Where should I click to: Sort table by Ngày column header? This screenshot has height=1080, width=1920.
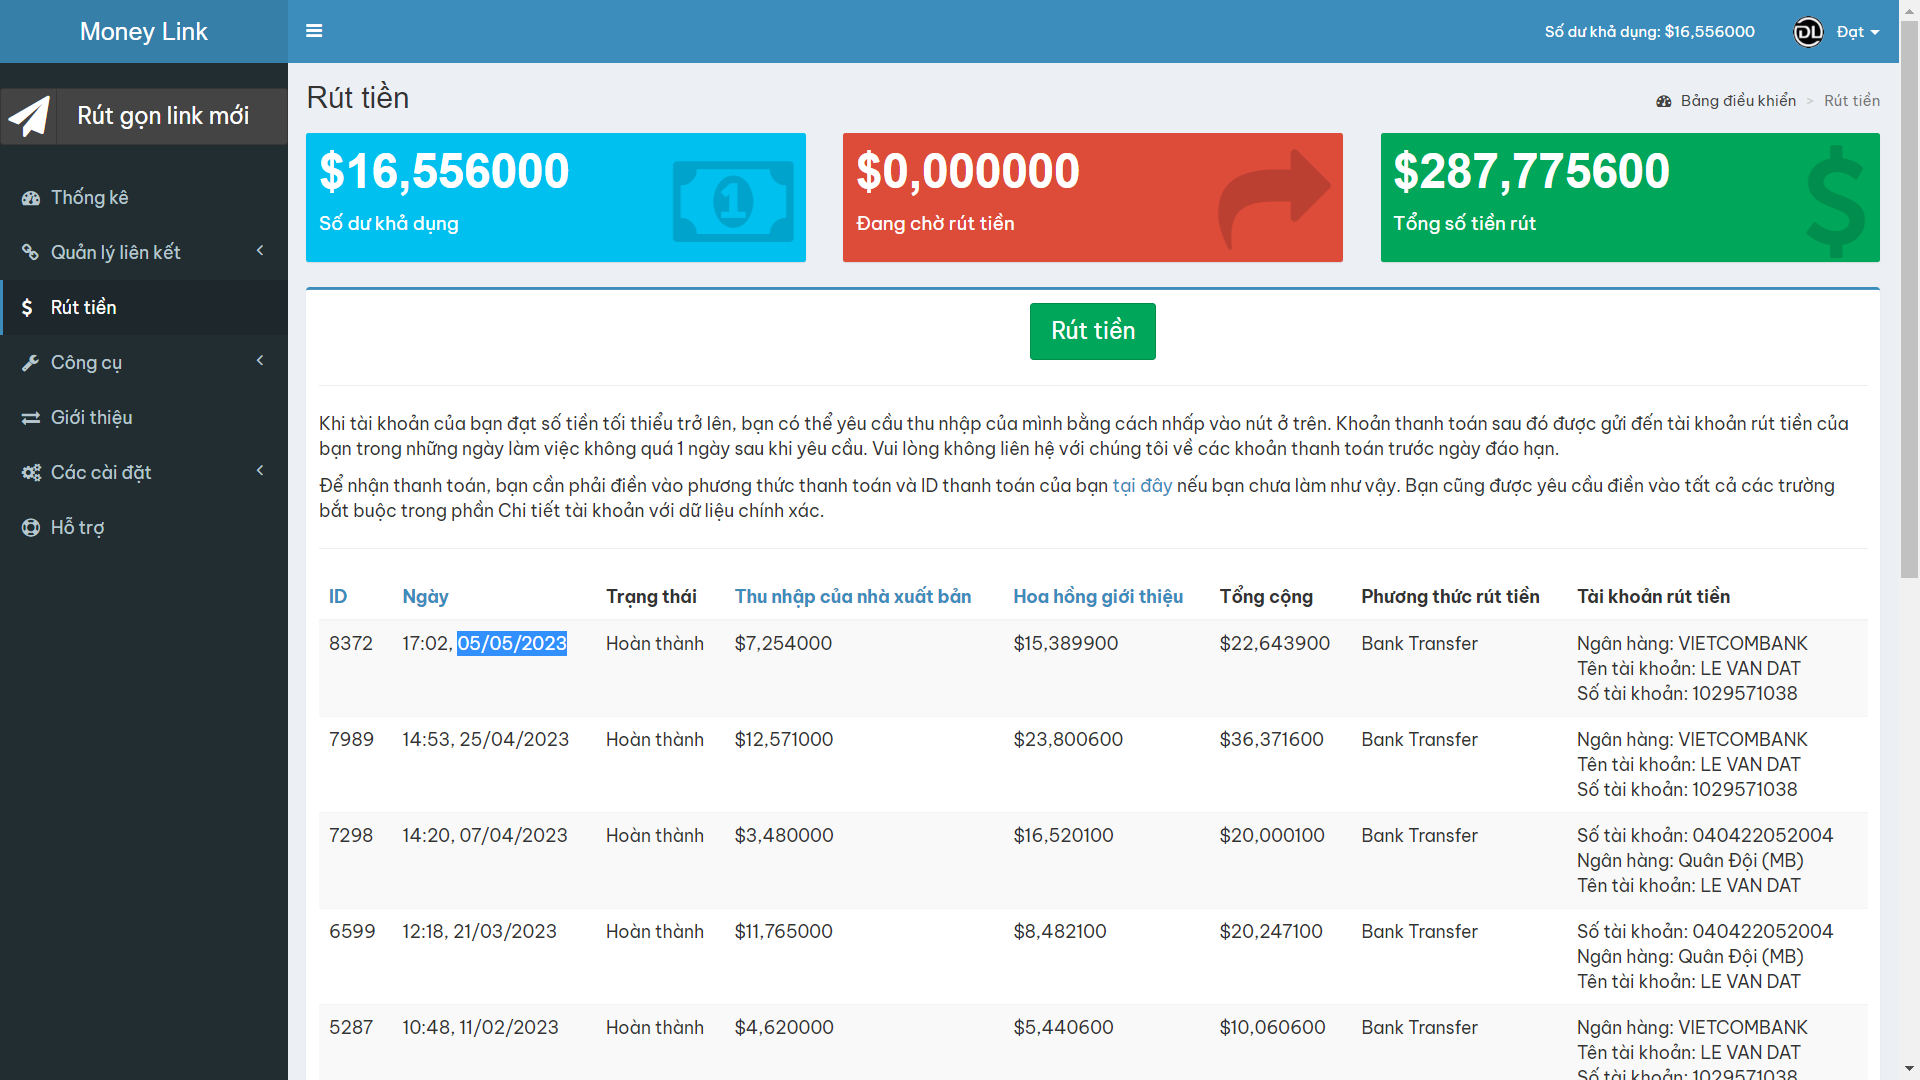[425, 597]
